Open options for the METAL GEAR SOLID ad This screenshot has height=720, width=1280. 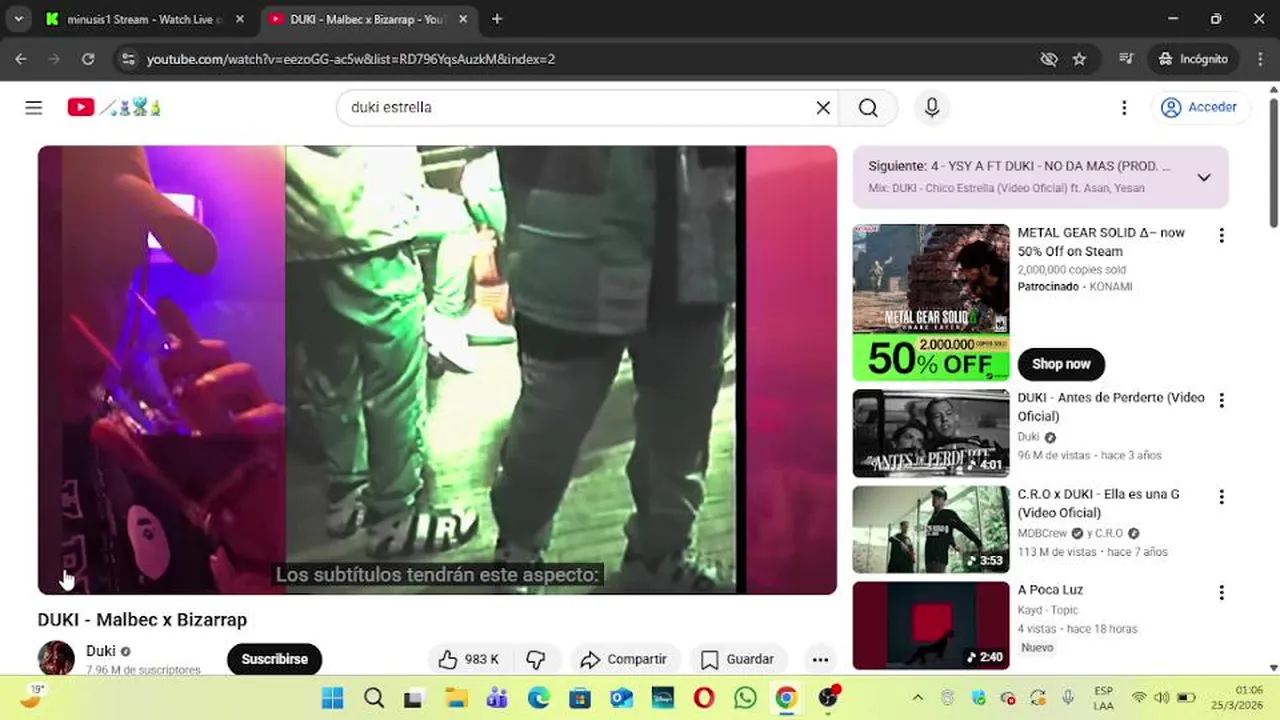1221,236
